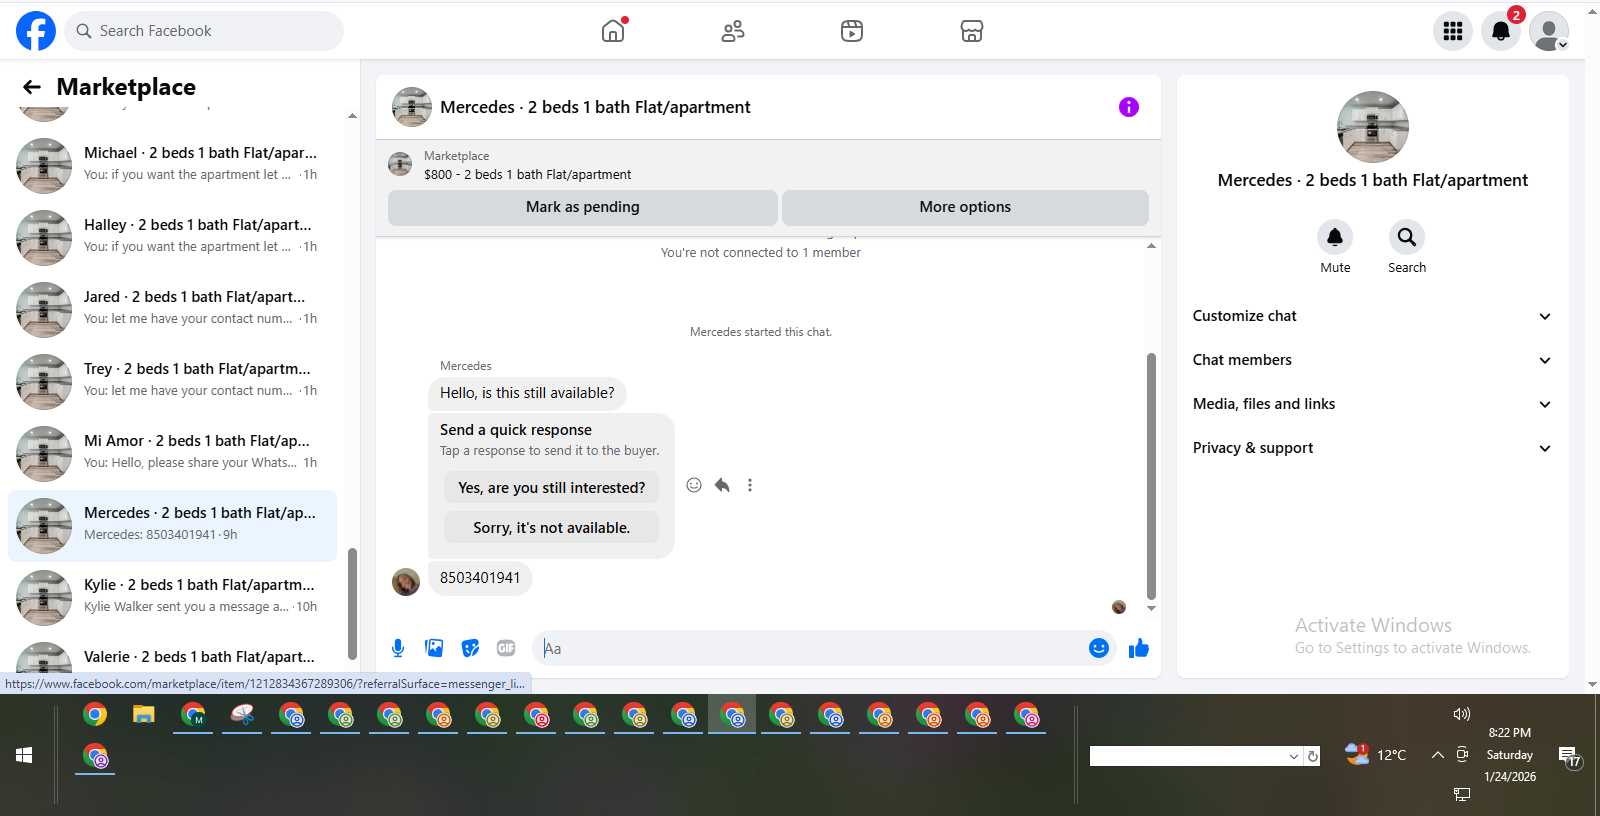Open the '$800 - 2 beds 1 bath Flat/apartment' listing link

click(x=527, y=174)
